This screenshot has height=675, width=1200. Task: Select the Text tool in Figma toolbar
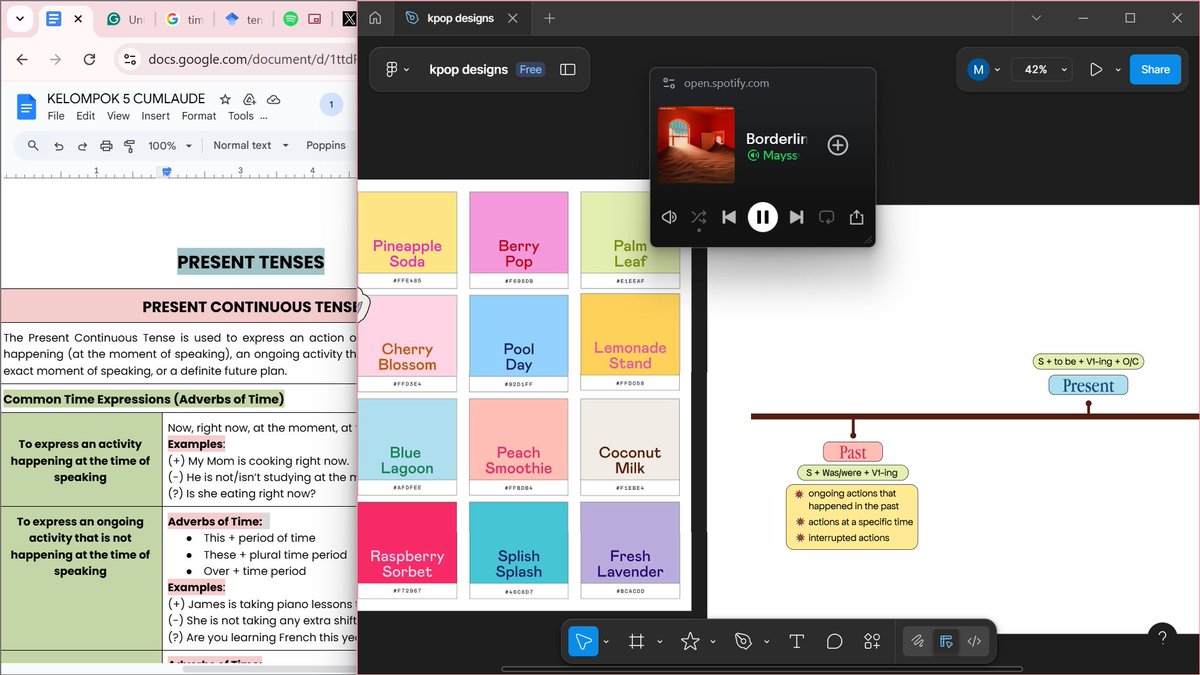(797, 642)
